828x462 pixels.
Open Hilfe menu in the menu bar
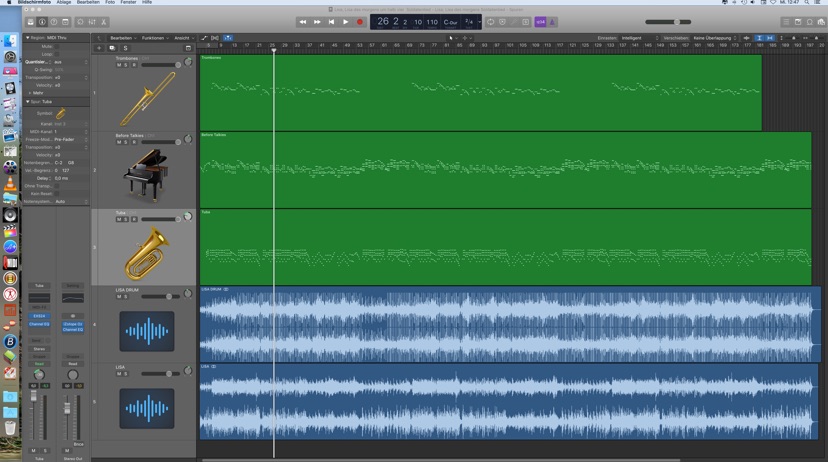tap(147, 2)
